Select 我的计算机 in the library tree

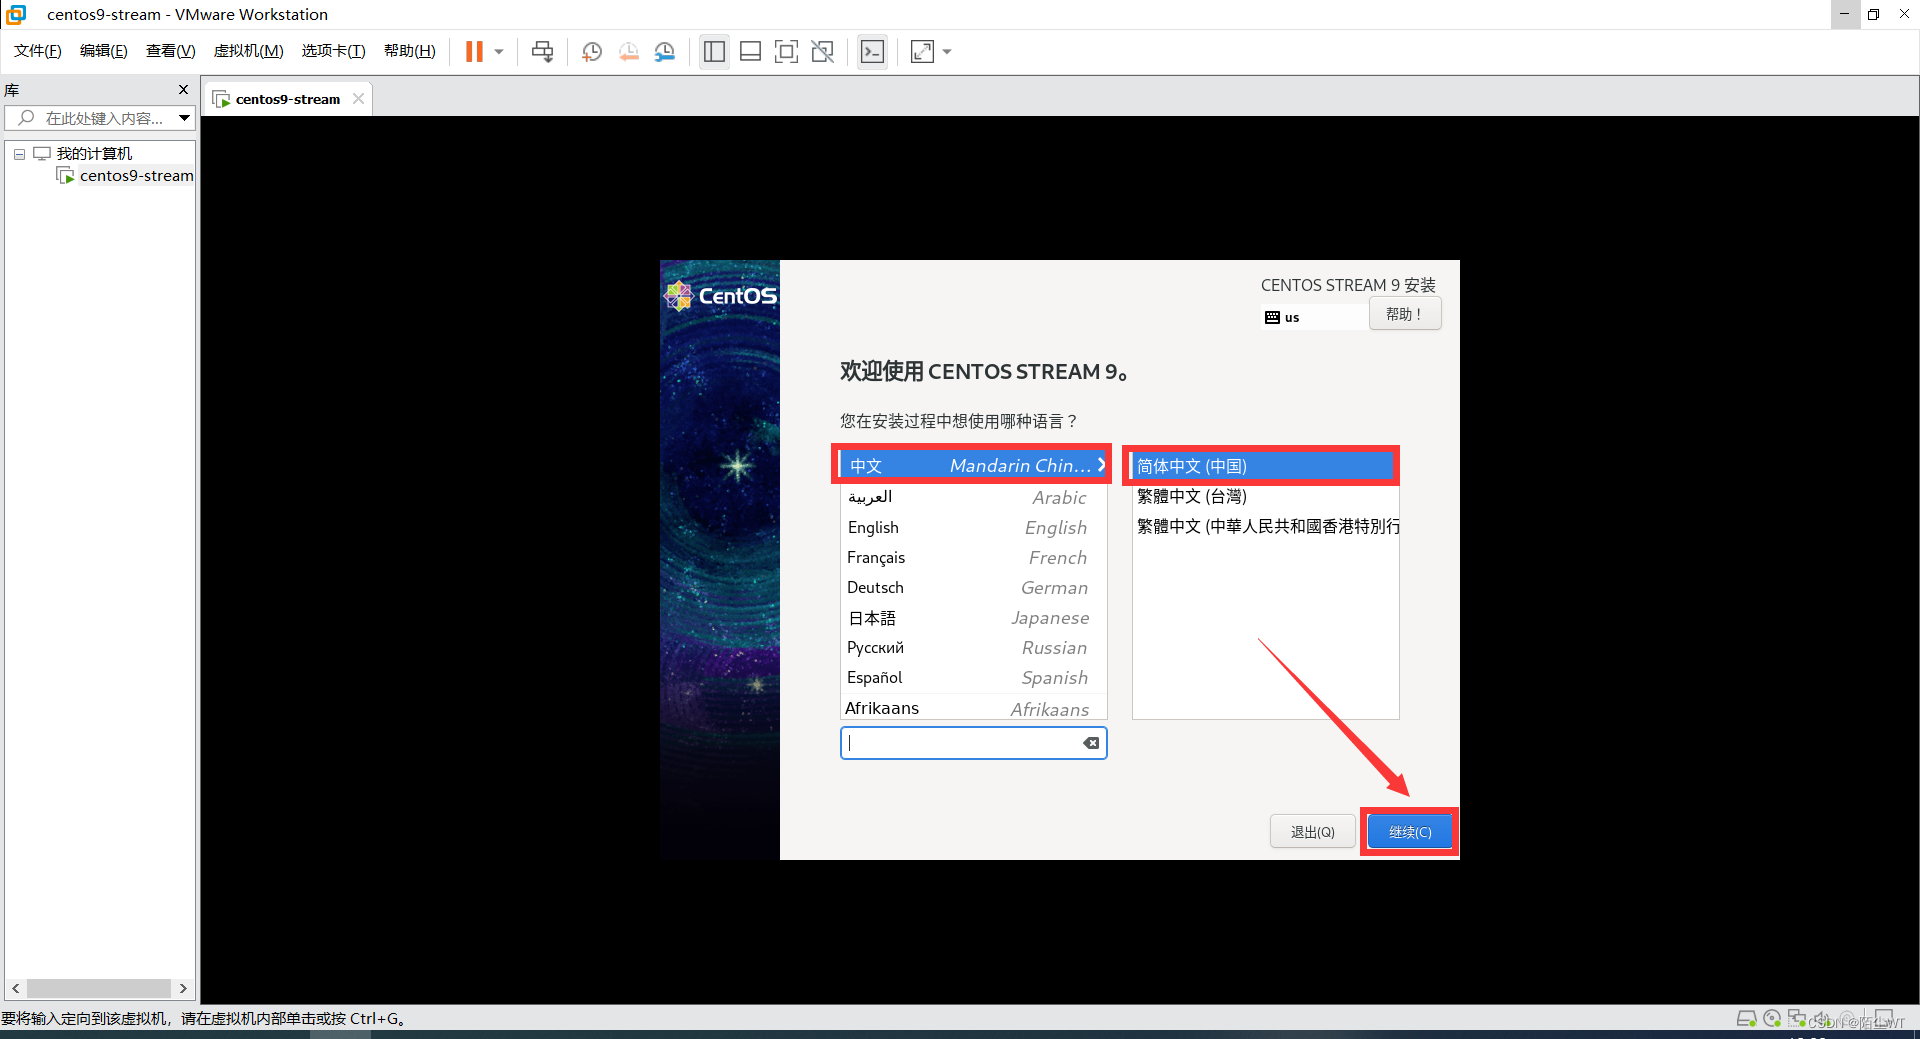click(94, 153)
